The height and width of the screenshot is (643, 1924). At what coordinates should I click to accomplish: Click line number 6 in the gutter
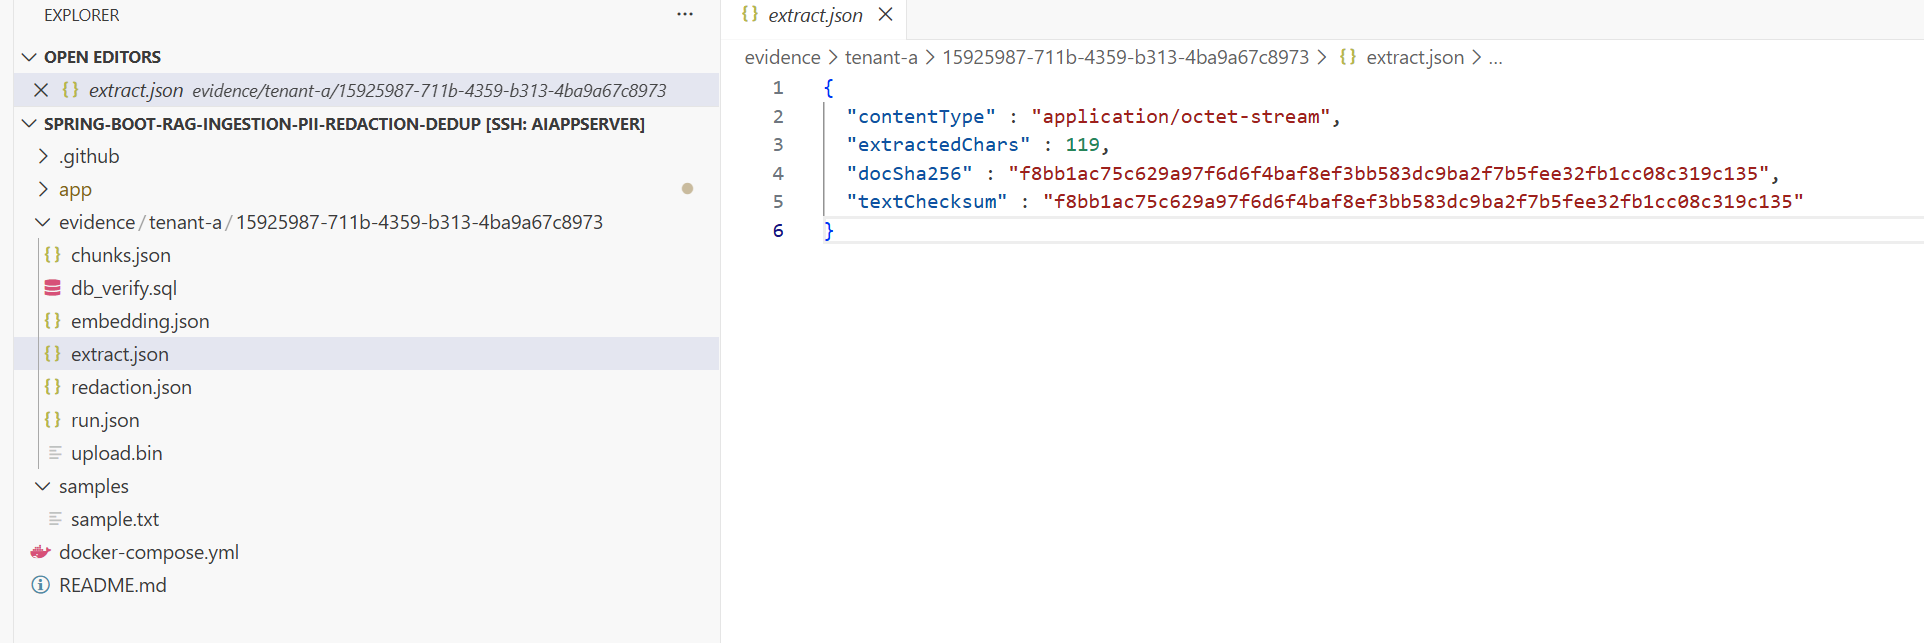[x=778, y=230]
